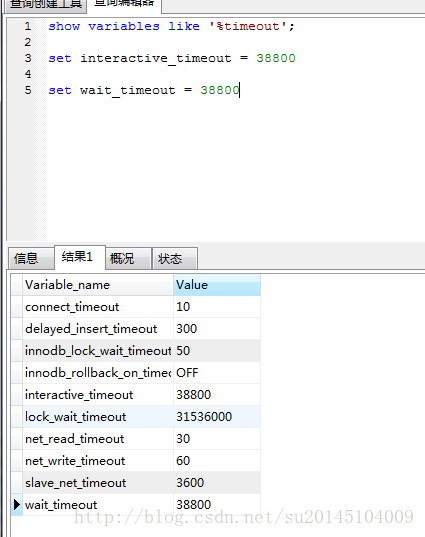
Task: Select the interactive_timeout name cell
Action: 98,395
